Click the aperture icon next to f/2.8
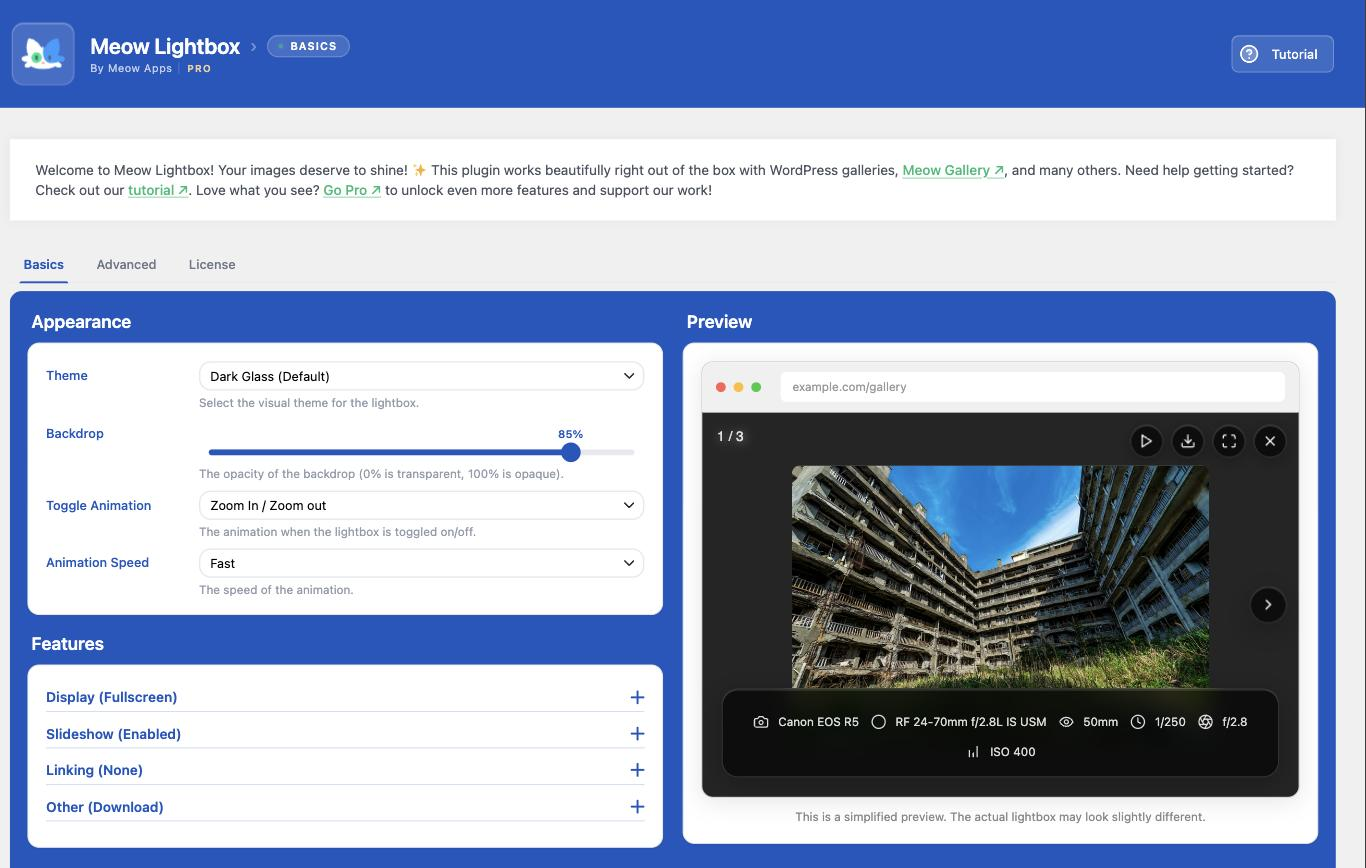The height and width of the screenshot is (868, 1366). (1205, 722)
